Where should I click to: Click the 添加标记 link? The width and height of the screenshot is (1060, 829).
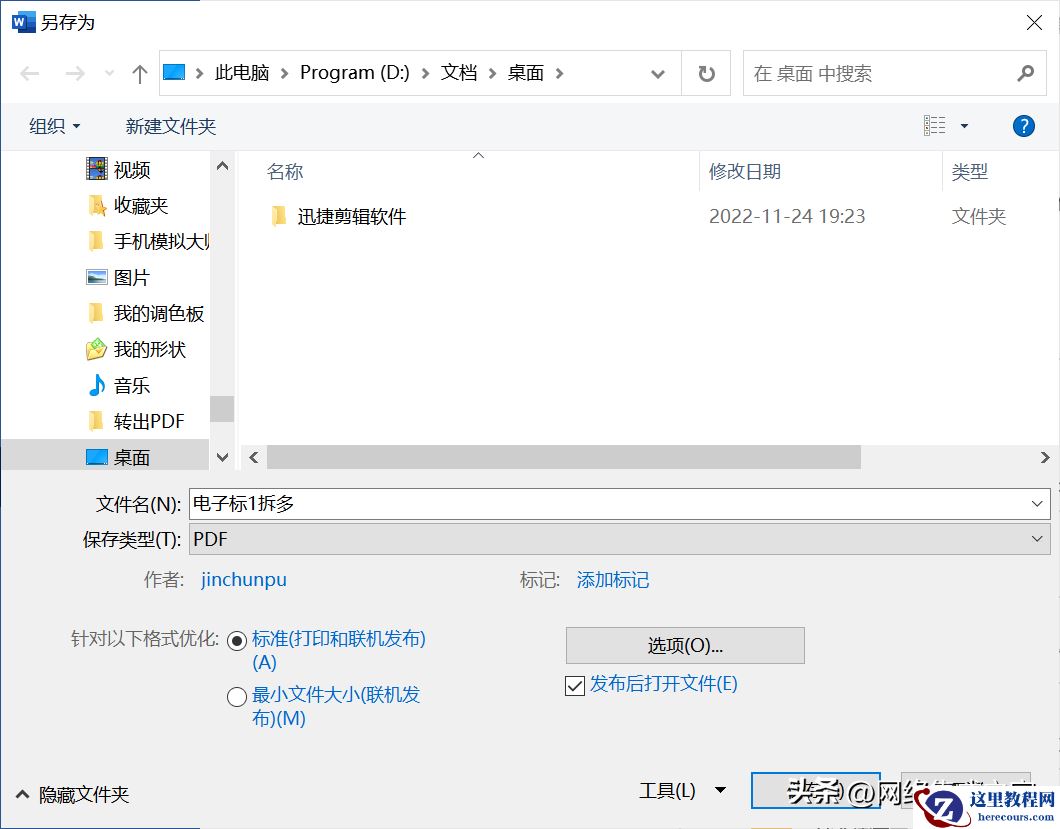[x=612, y=579]
